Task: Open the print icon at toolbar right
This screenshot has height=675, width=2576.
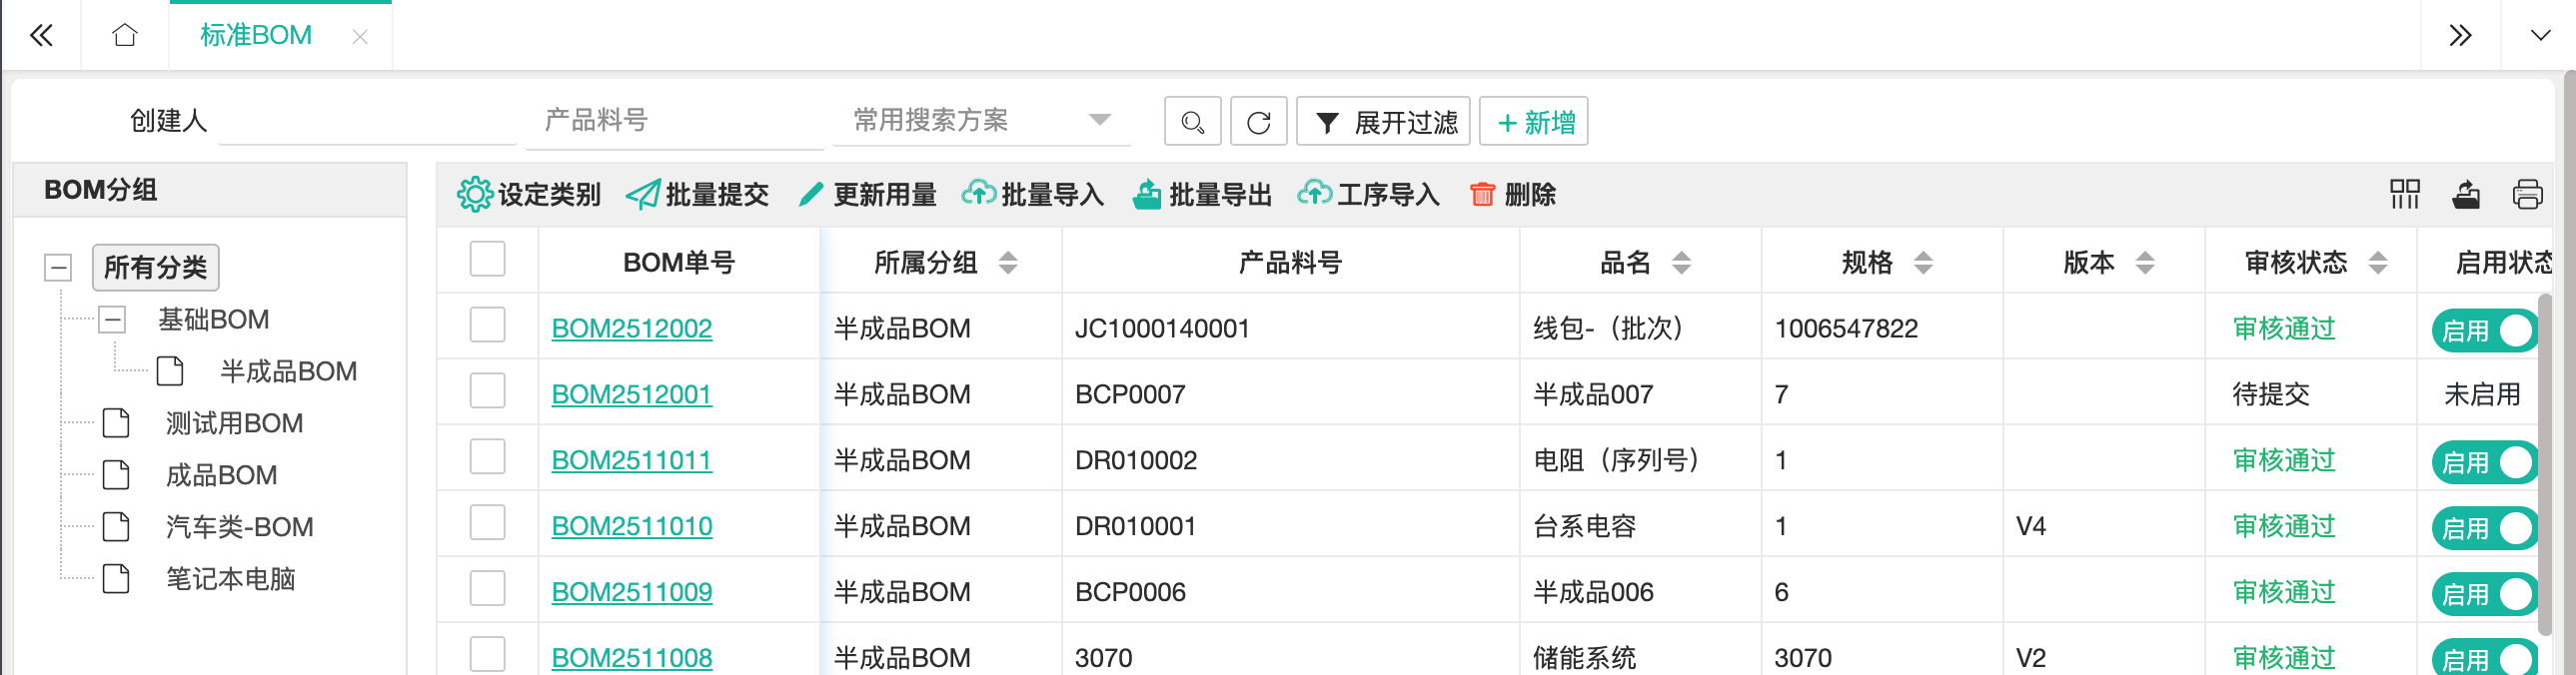Action: pyautogui.click(x=2526, y=194)
